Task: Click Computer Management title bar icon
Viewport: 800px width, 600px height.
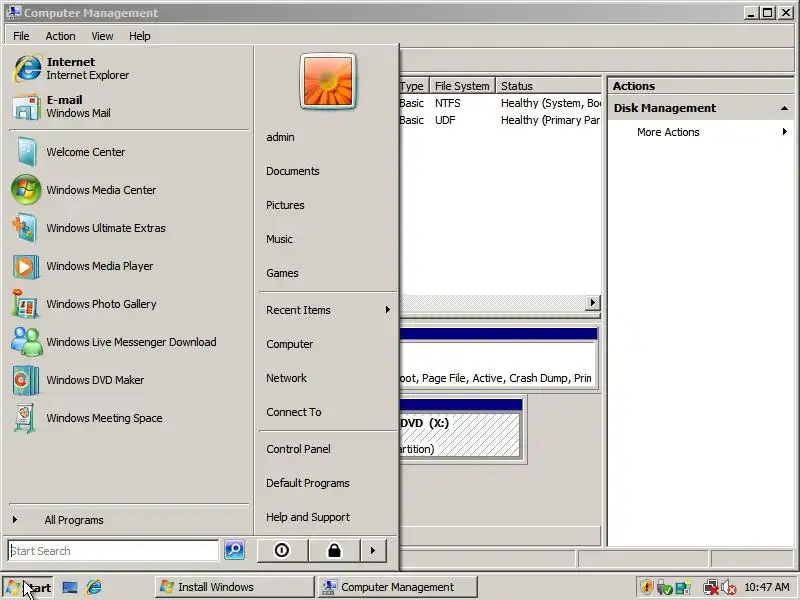Action: (14, 12)
